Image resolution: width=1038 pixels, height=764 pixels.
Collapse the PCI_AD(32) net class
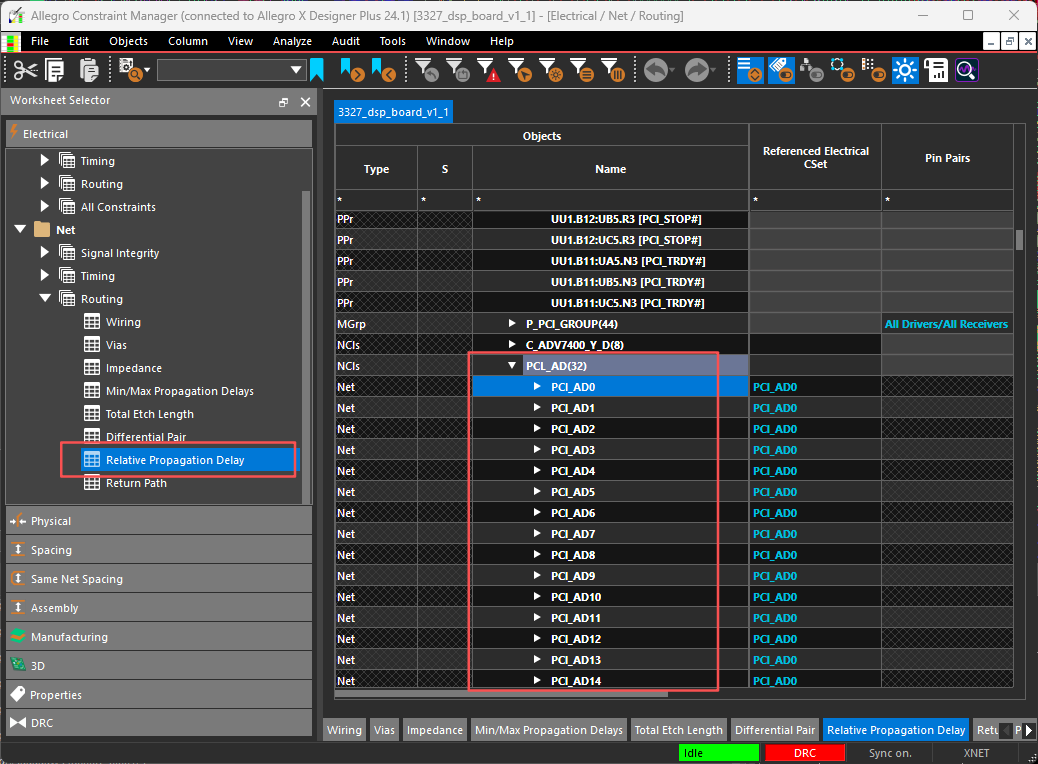[x=513, y=366]
